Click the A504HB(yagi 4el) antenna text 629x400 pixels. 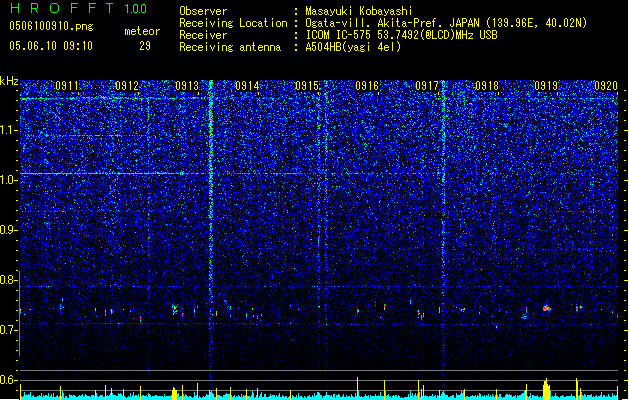353,47
